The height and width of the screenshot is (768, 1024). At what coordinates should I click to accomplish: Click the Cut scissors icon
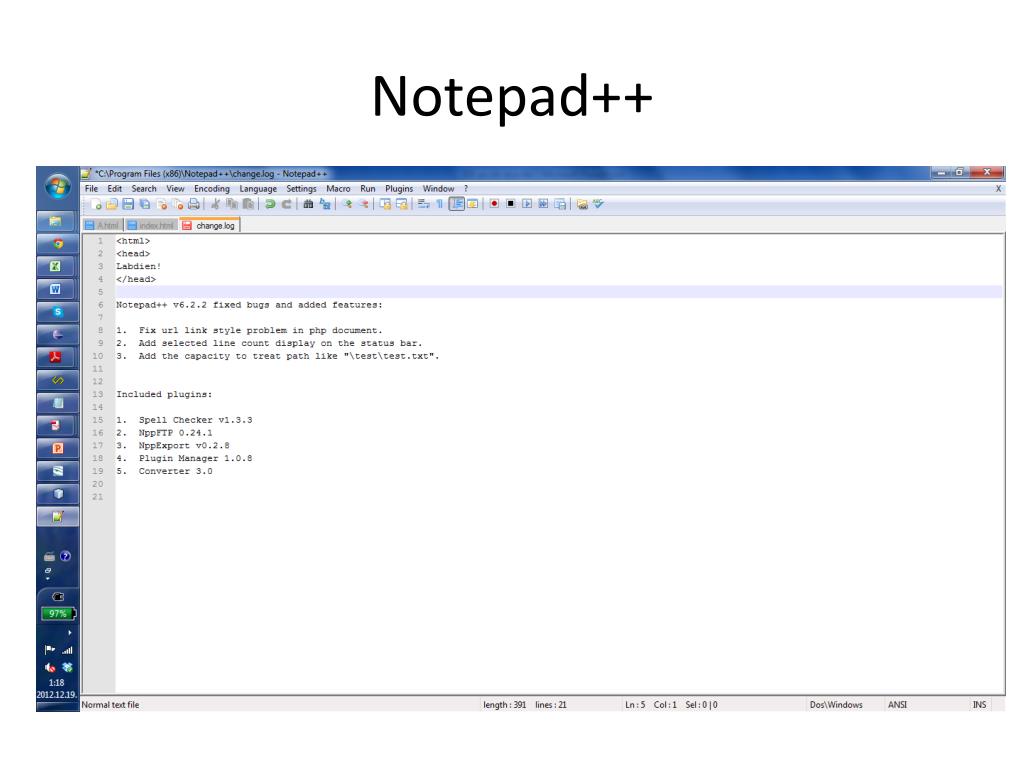click(216, 204)
